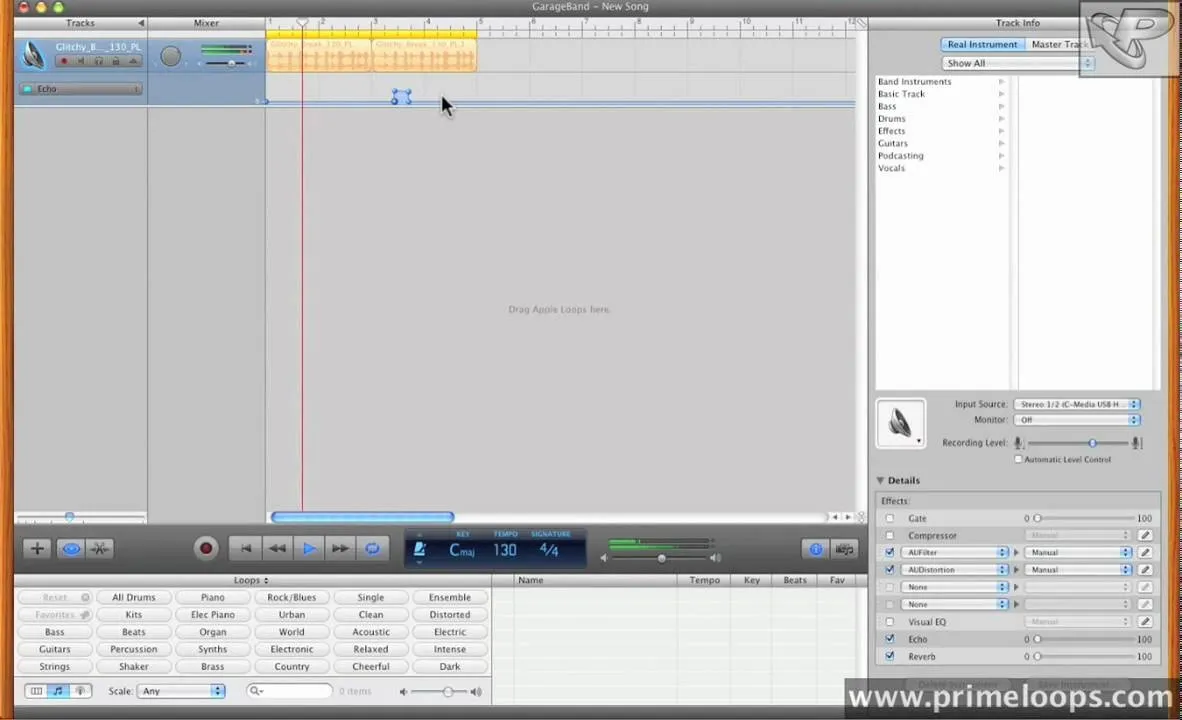Filter loops by Cheerful
This screenshot has height=720, width=1182.
[x=371, y=666]
